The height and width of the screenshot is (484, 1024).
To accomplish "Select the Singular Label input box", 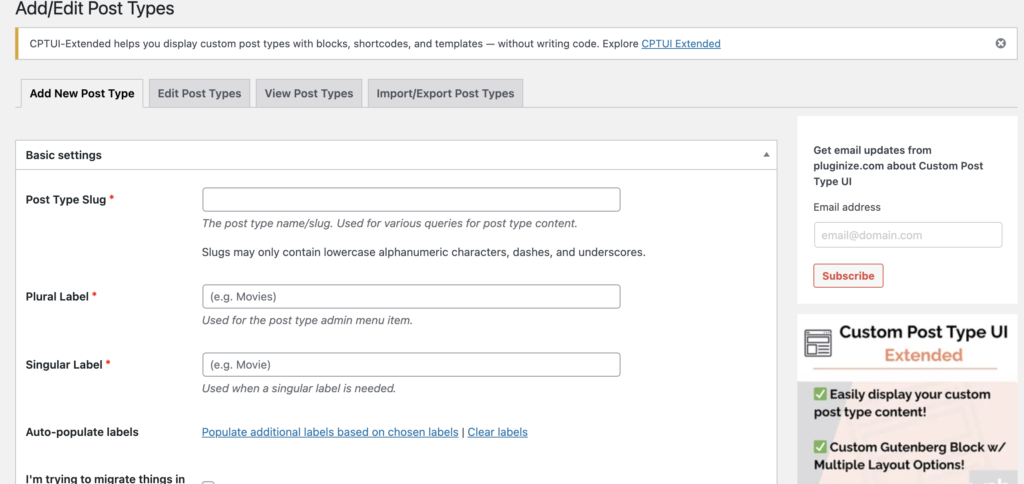I will click(411, 364).
